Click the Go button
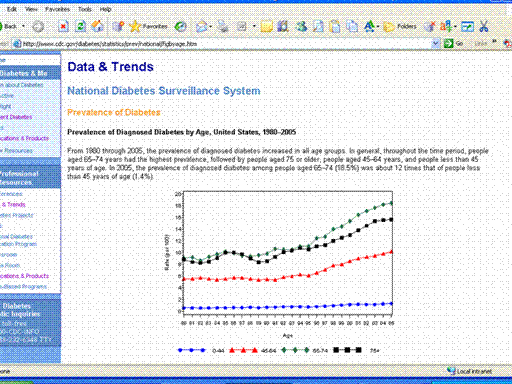 tap(453, 43)
